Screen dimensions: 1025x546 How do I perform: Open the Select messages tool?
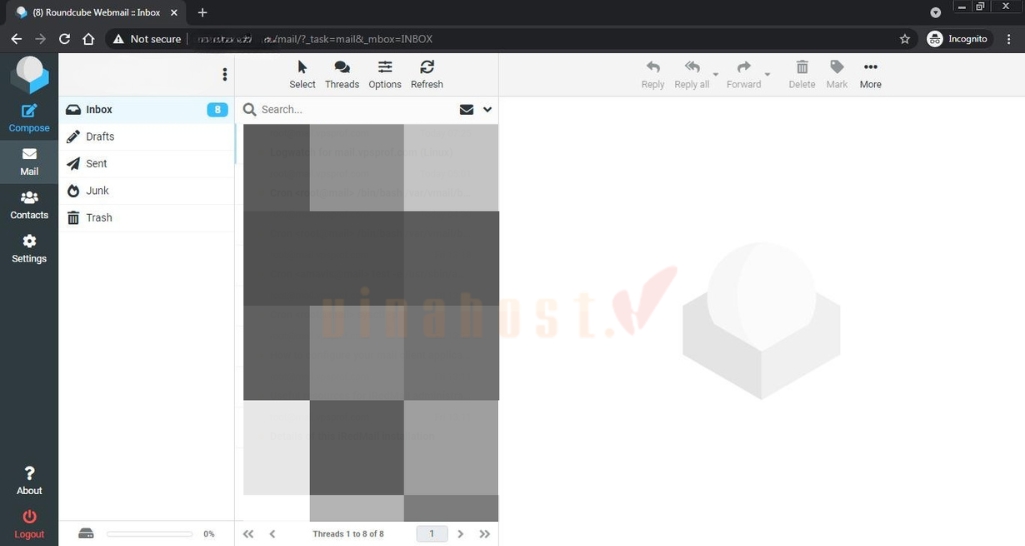click(302, 75)
